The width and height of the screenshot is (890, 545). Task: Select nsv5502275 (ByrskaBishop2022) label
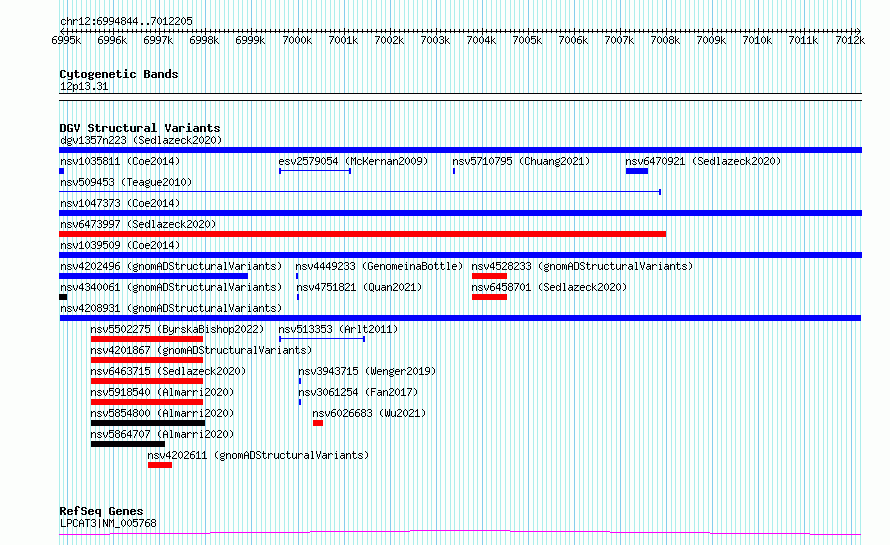(x=177, y=329)
